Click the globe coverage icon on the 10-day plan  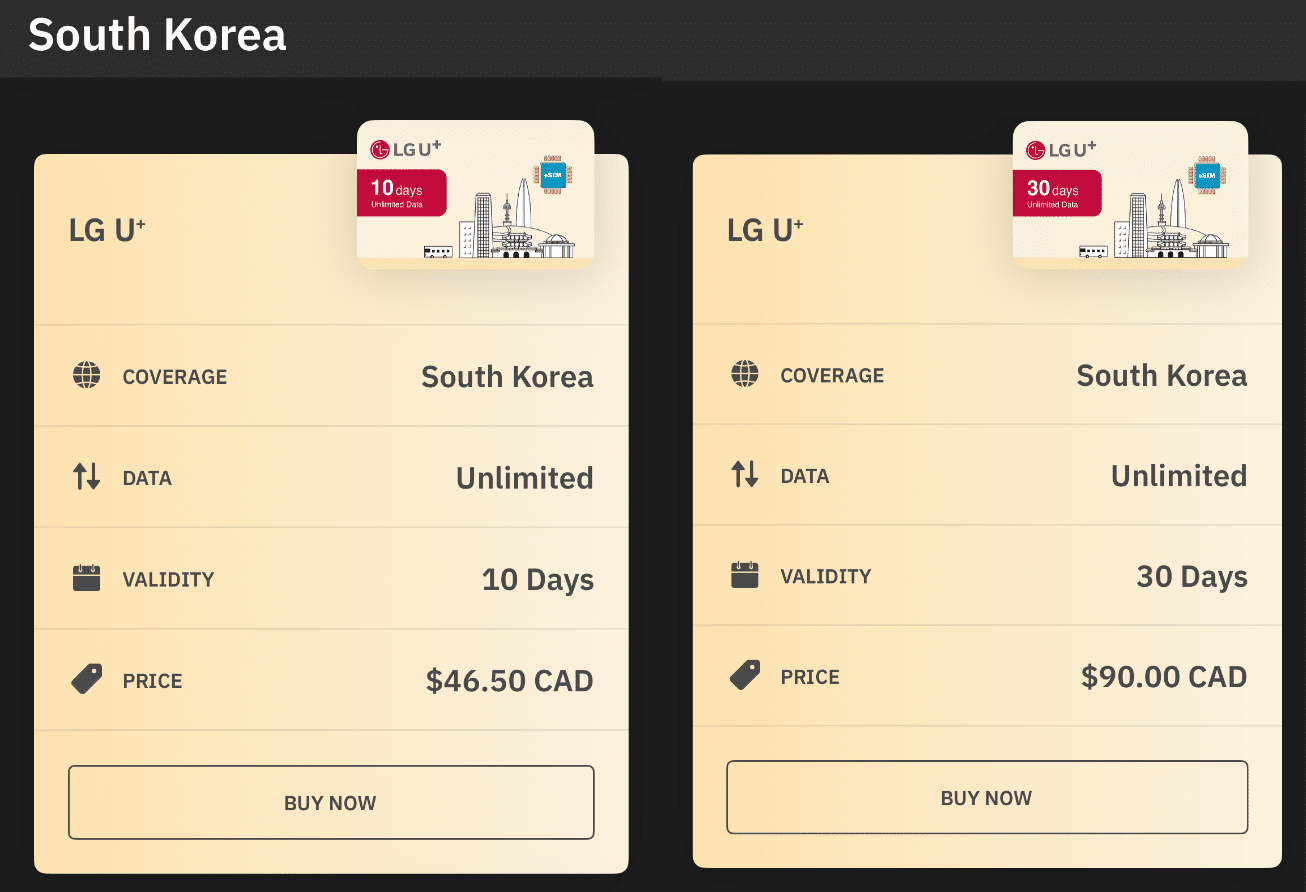[x=87, y=376]
